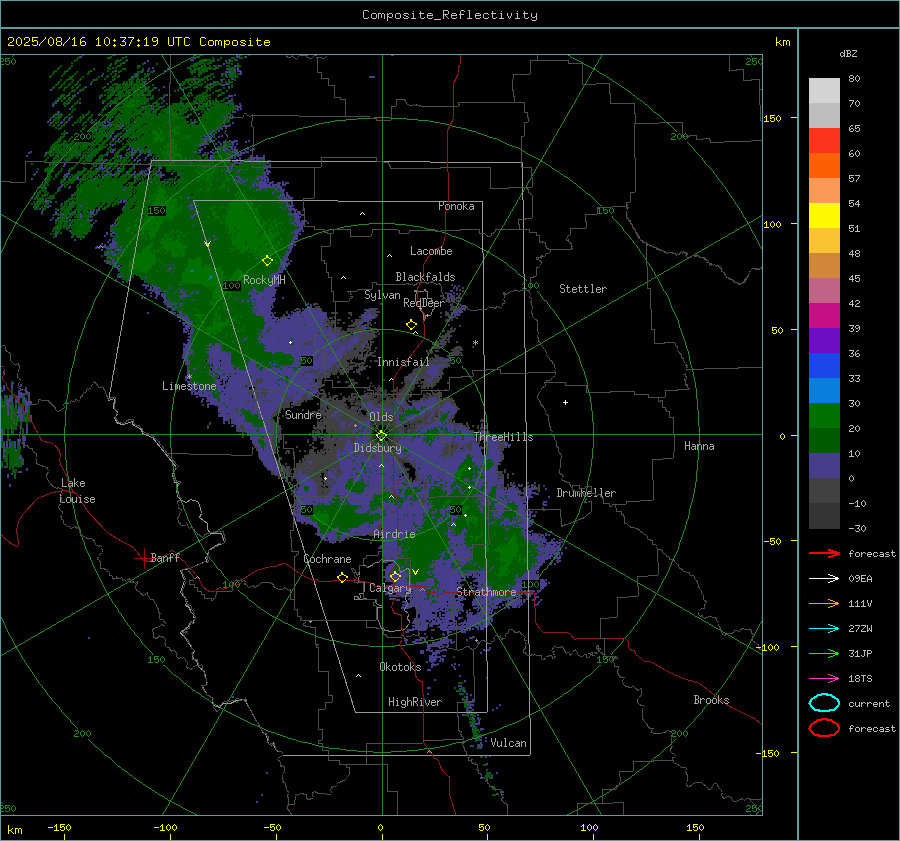Click the Hanna map label
900x841 pixels.
point(699,446)
